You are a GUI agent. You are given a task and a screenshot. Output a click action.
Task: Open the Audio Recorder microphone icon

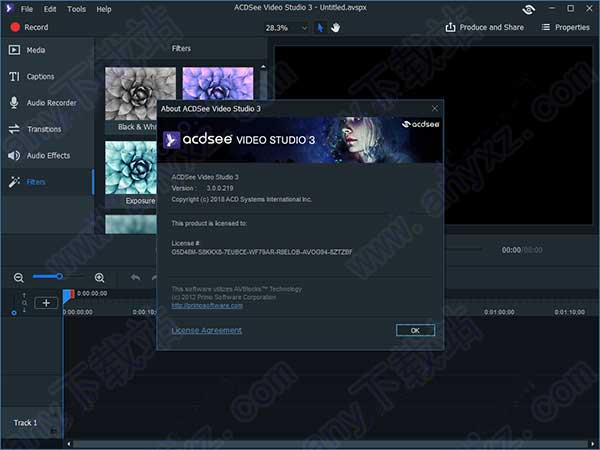(x=14, y=103)
